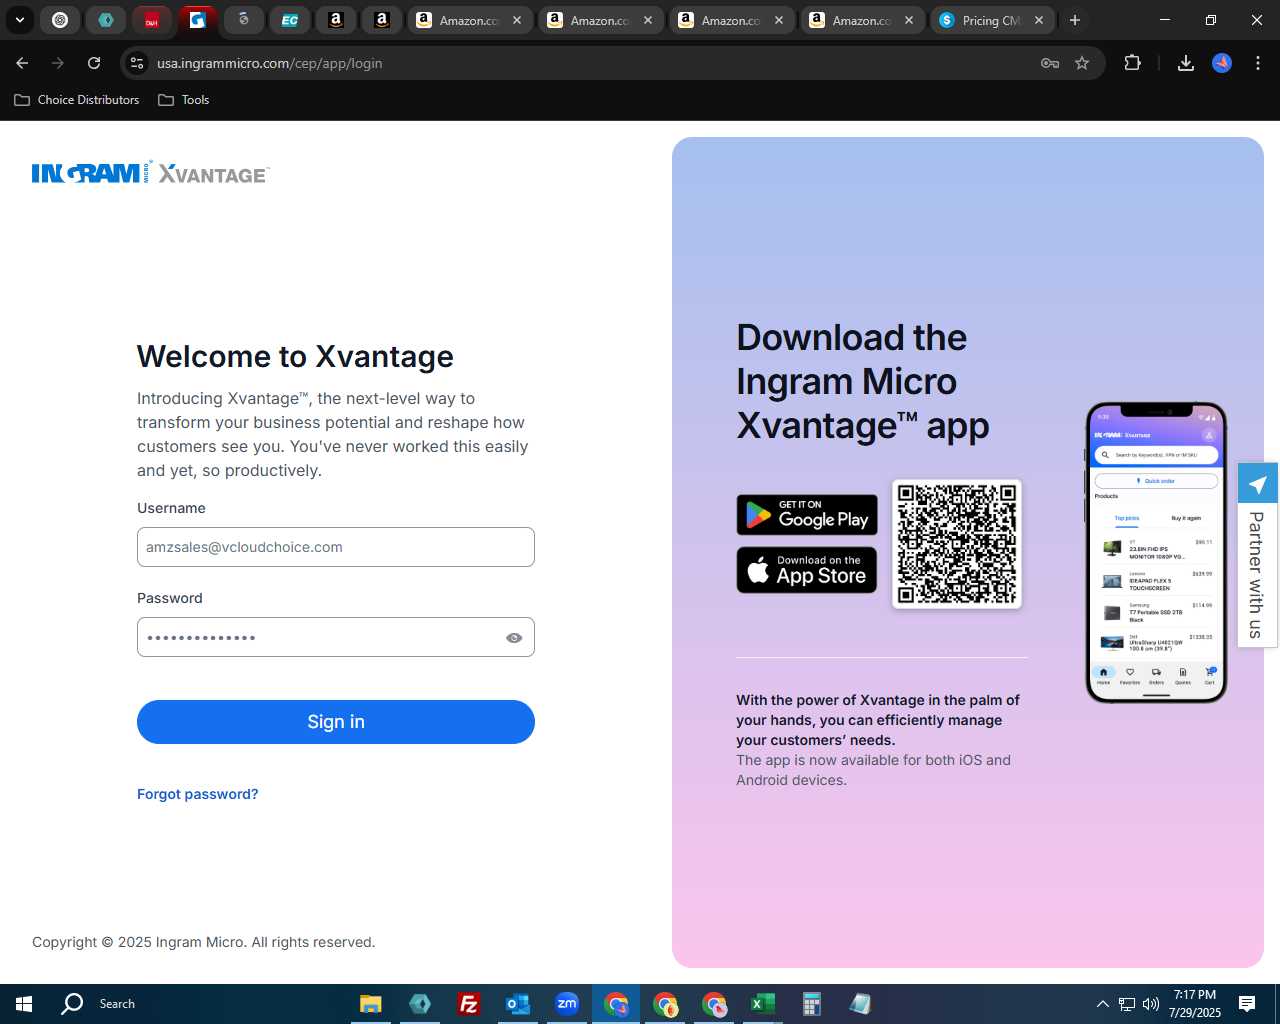Click the copyright 2025 Ingram Micro text
Viewport: 1280px width, 1024px height.
204,942
